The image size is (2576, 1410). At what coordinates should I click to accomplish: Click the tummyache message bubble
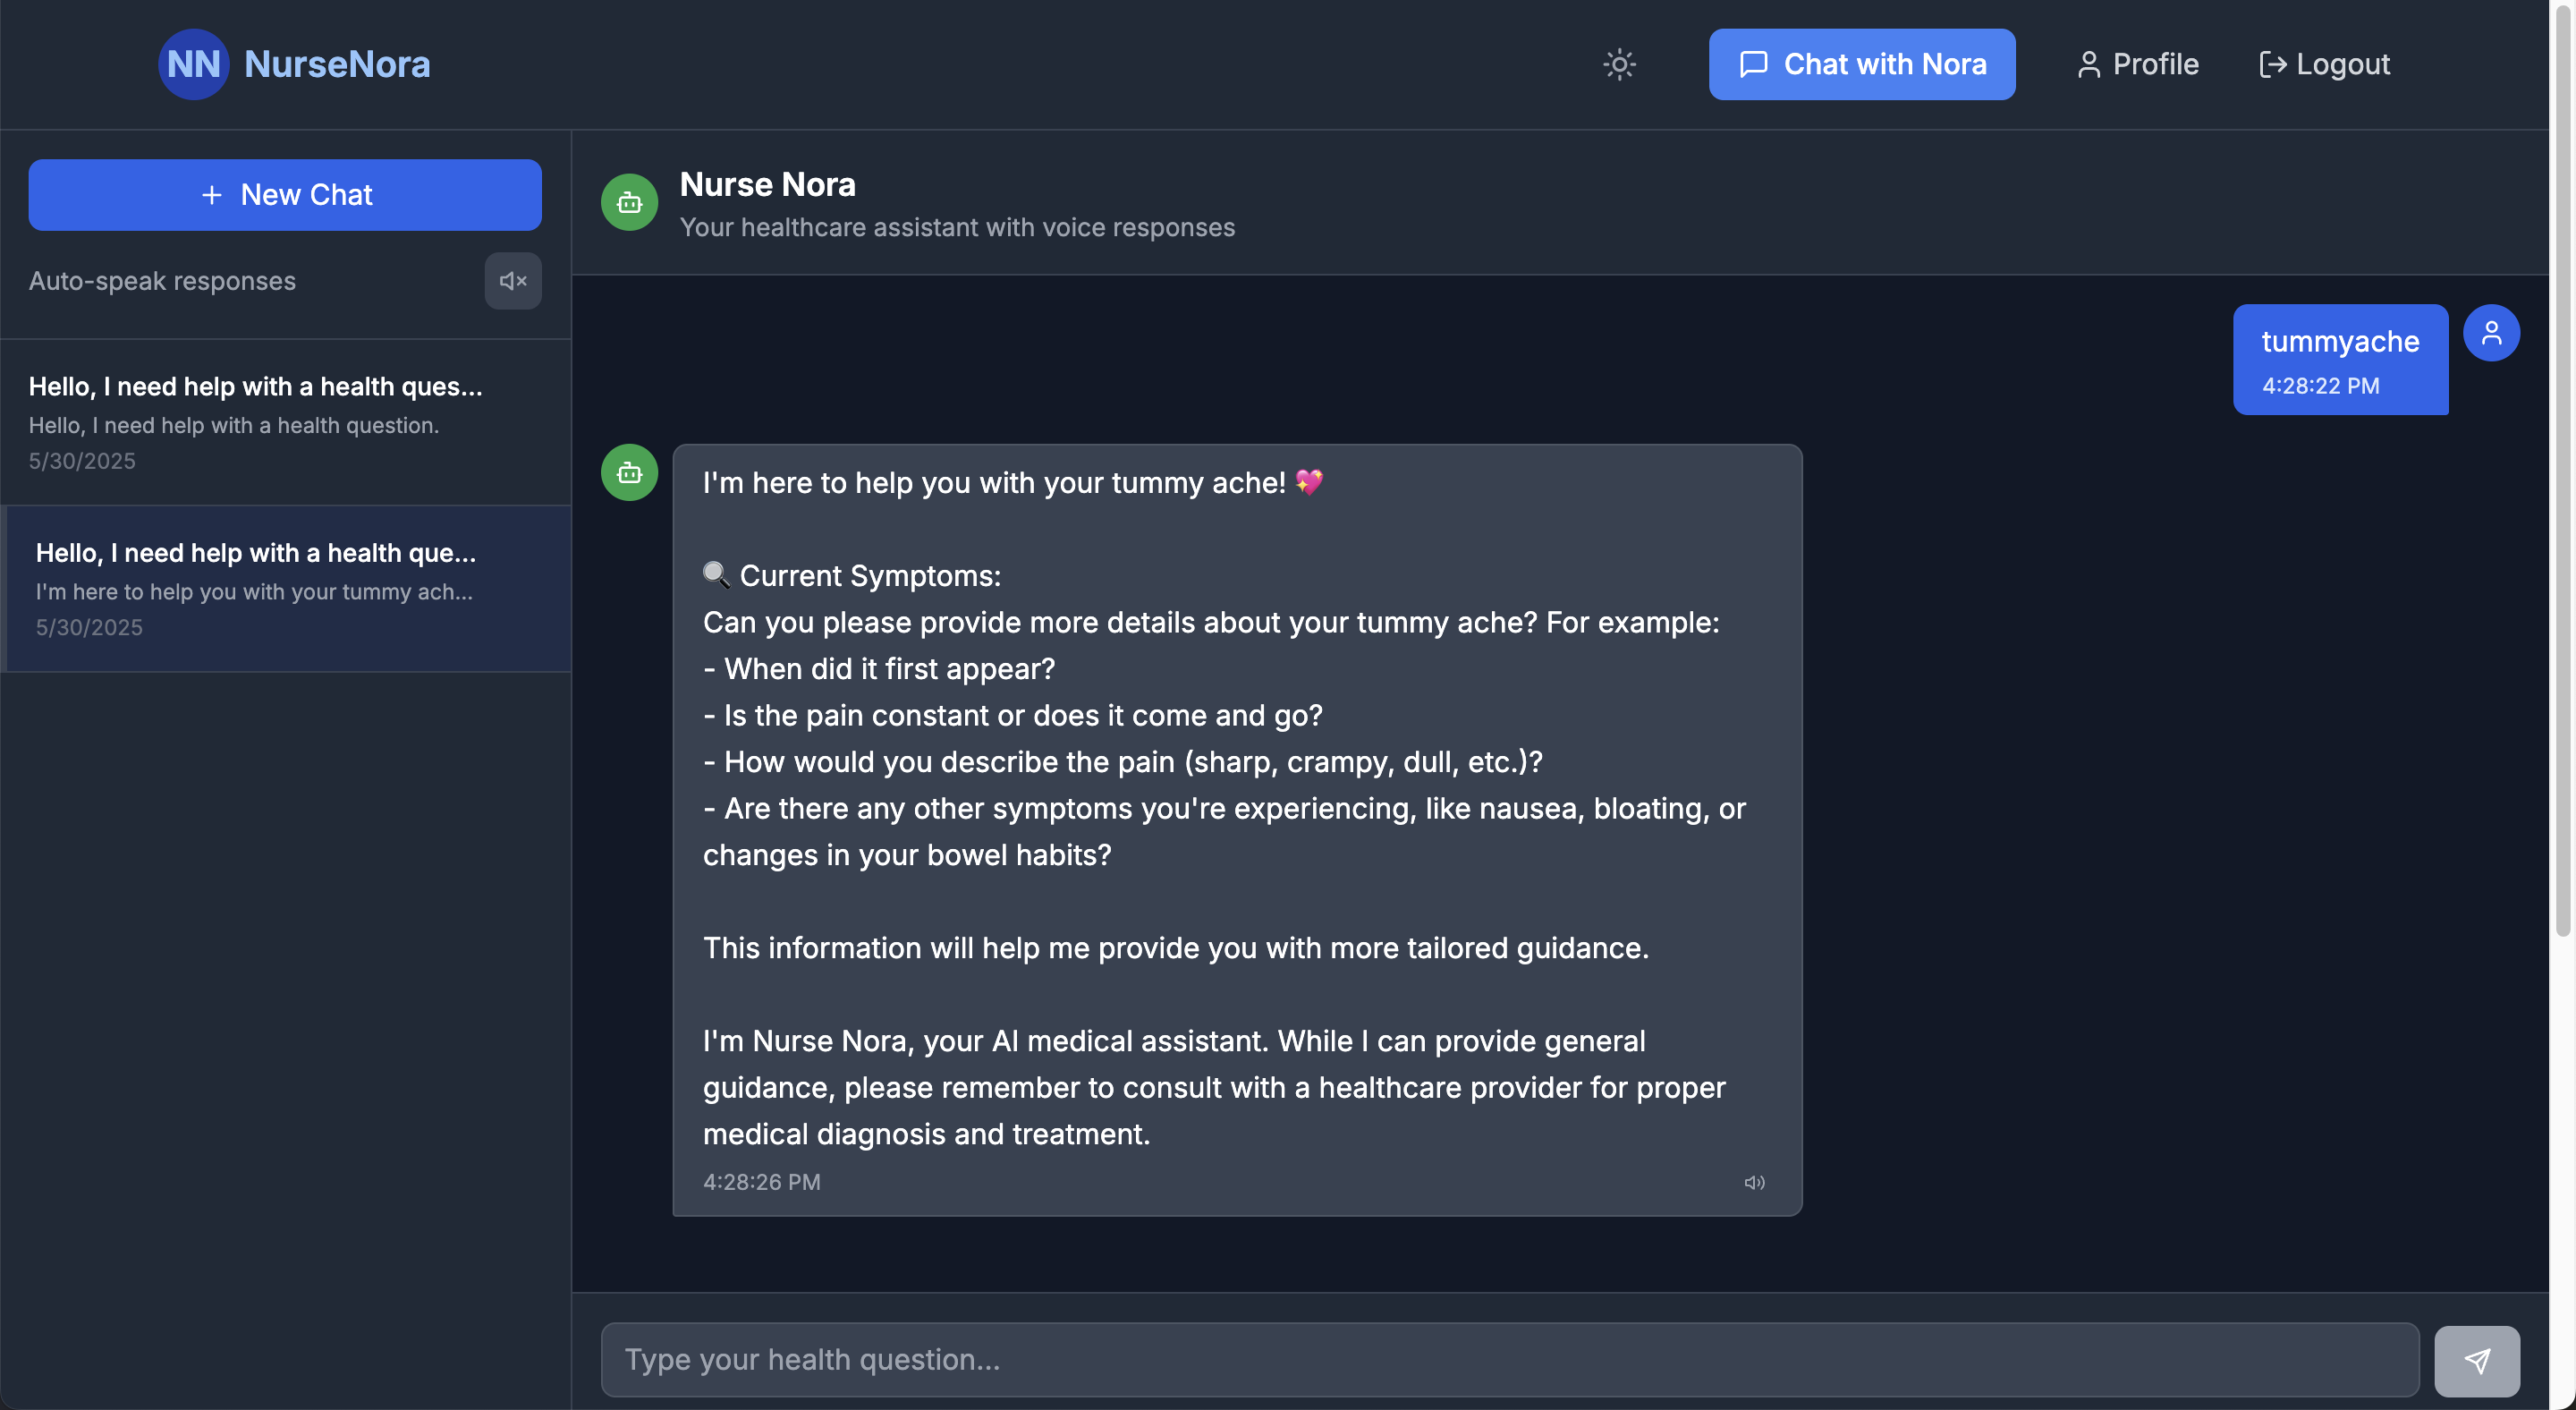(2340, 359)
